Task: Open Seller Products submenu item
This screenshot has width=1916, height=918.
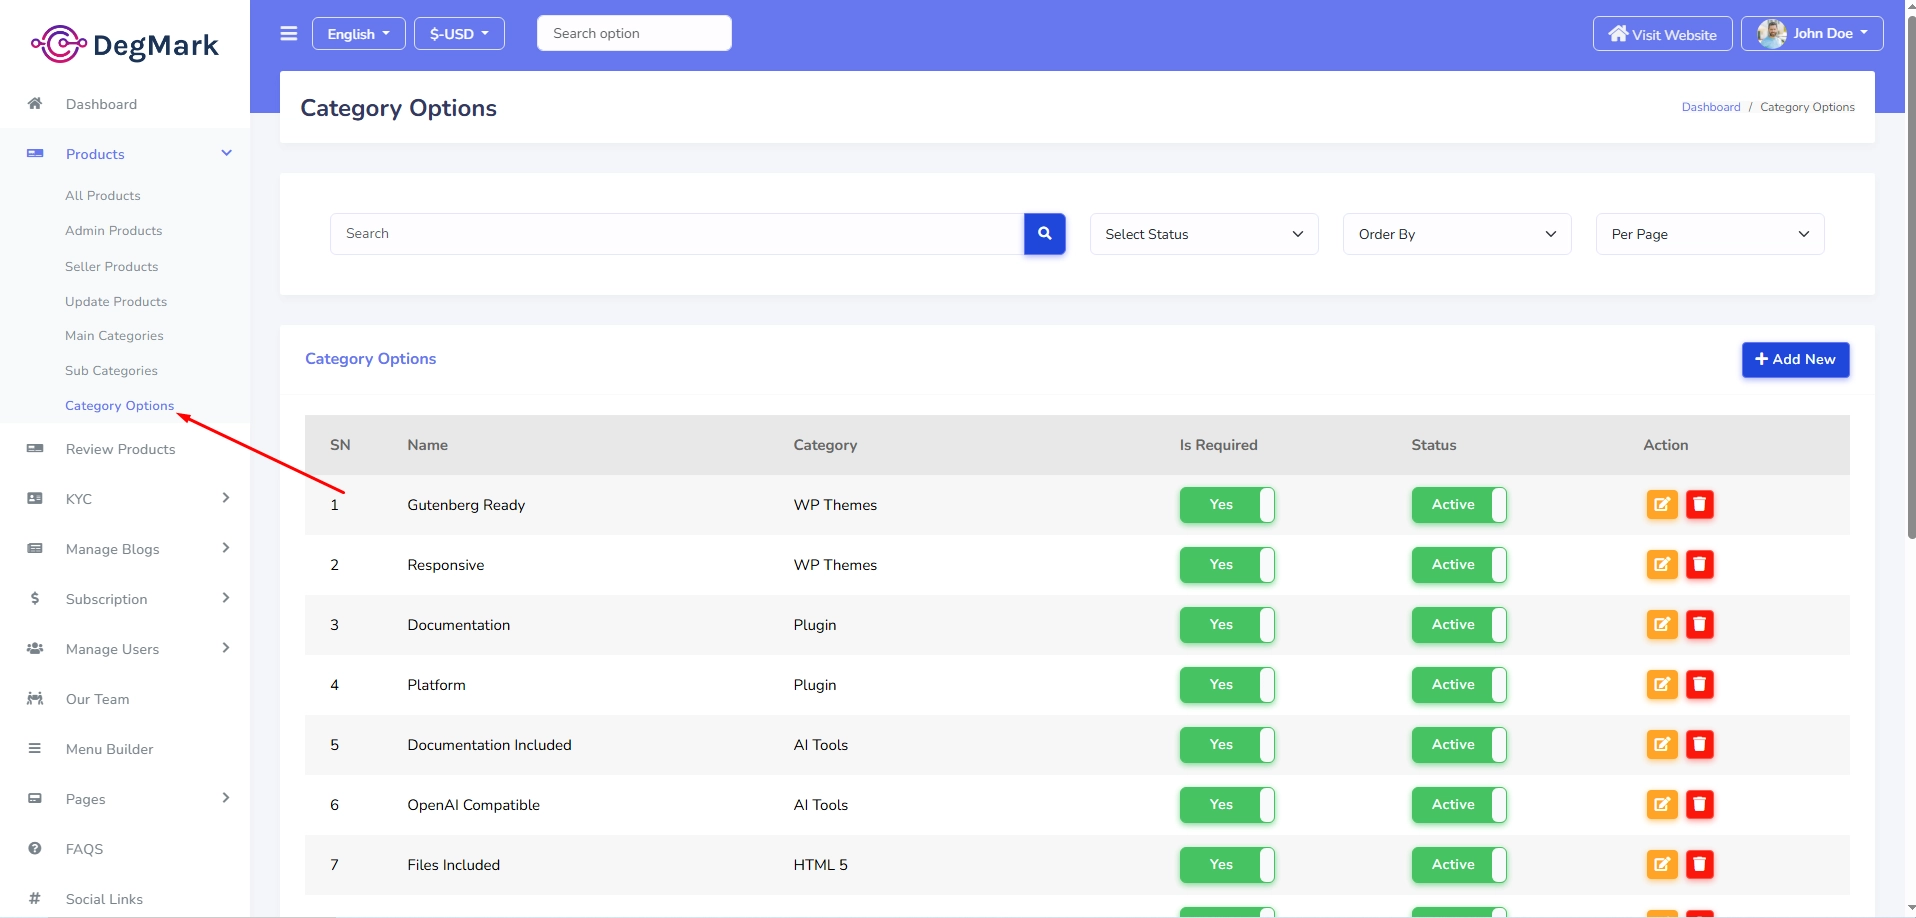Action: coord(112,267)
